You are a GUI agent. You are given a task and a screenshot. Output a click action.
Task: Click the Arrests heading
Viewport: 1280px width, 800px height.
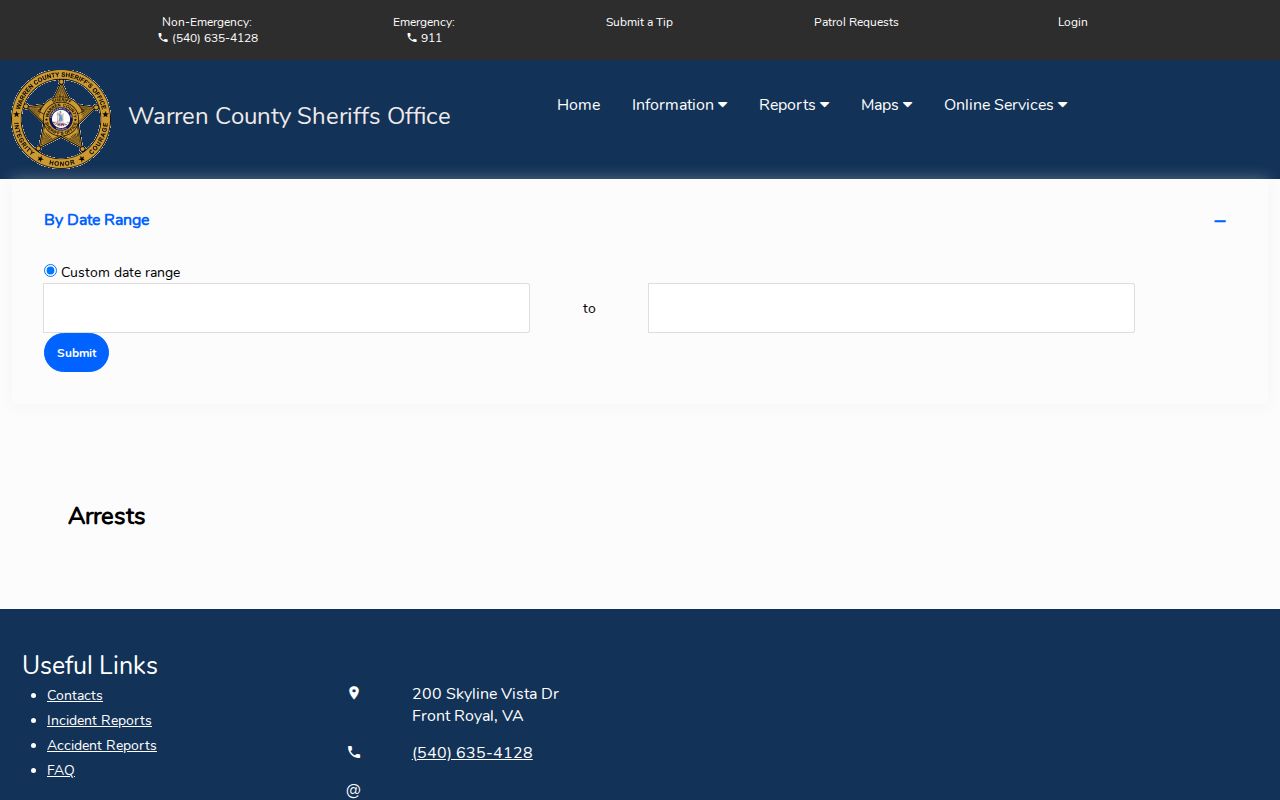click(107, 516)
